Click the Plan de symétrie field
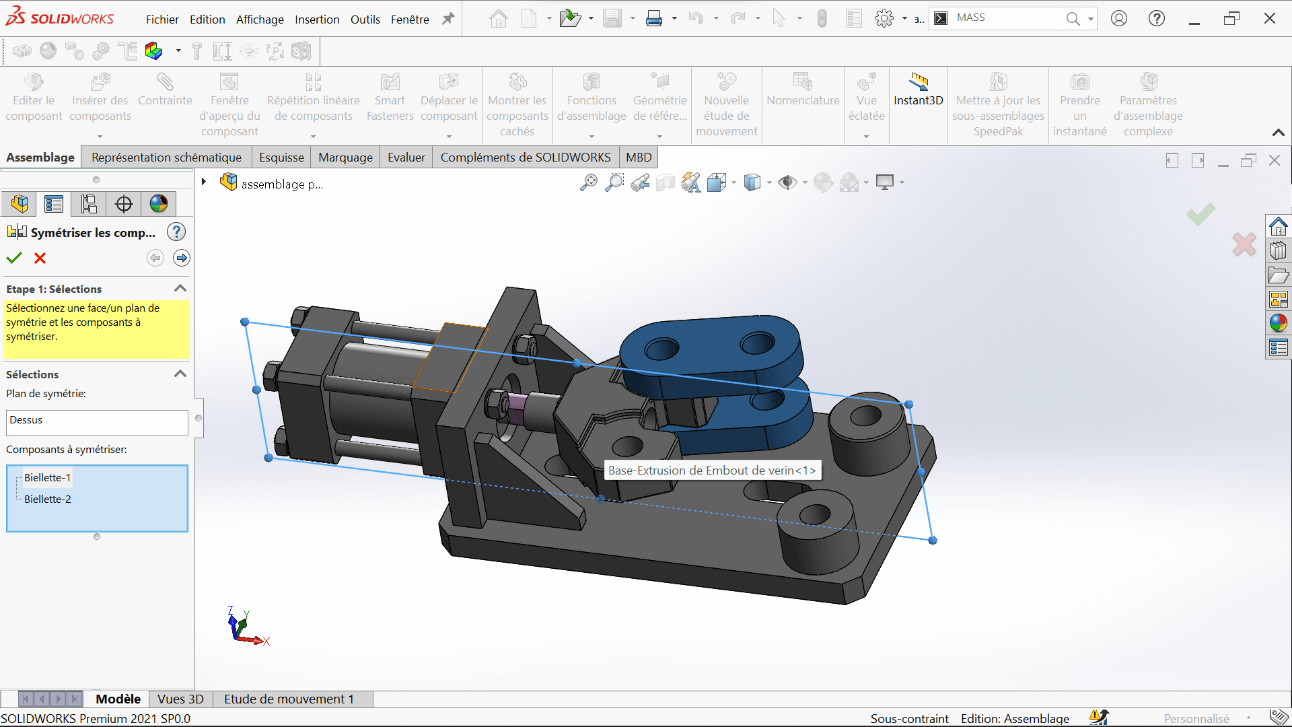Viewport: 1292px width, 727px height. pos(97,421)
